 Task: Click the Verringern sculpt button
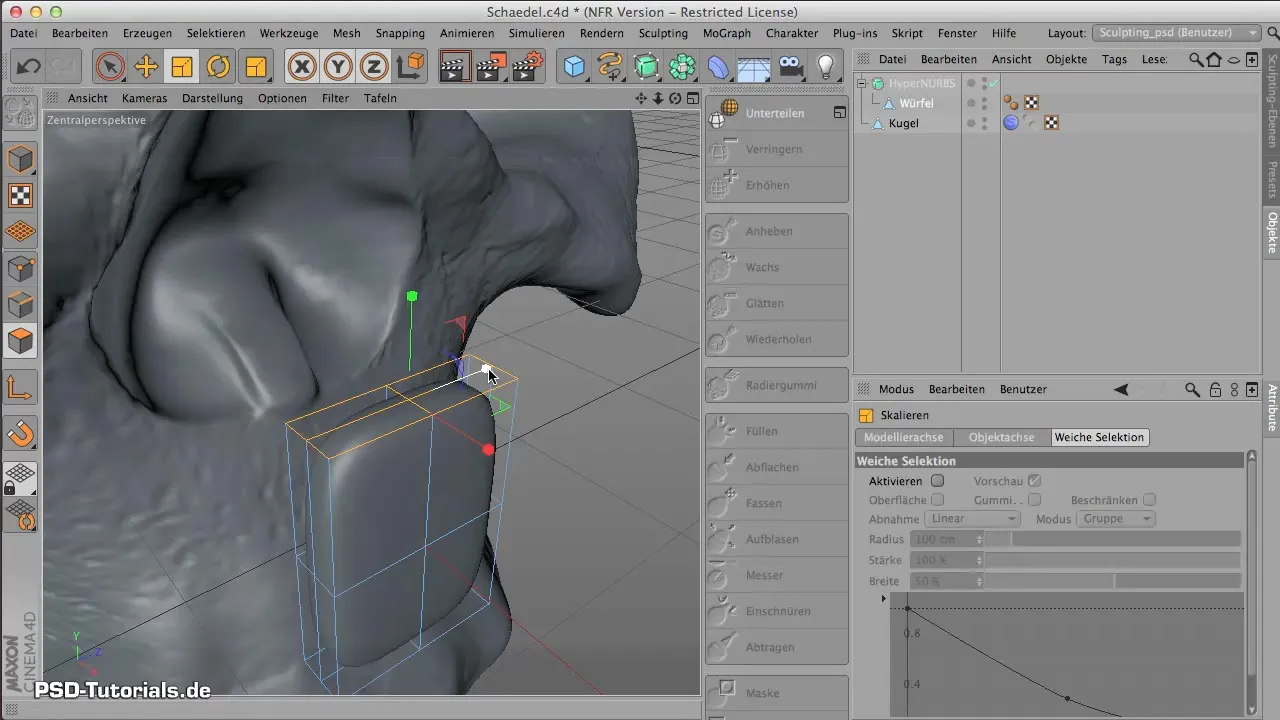point(777,150)
